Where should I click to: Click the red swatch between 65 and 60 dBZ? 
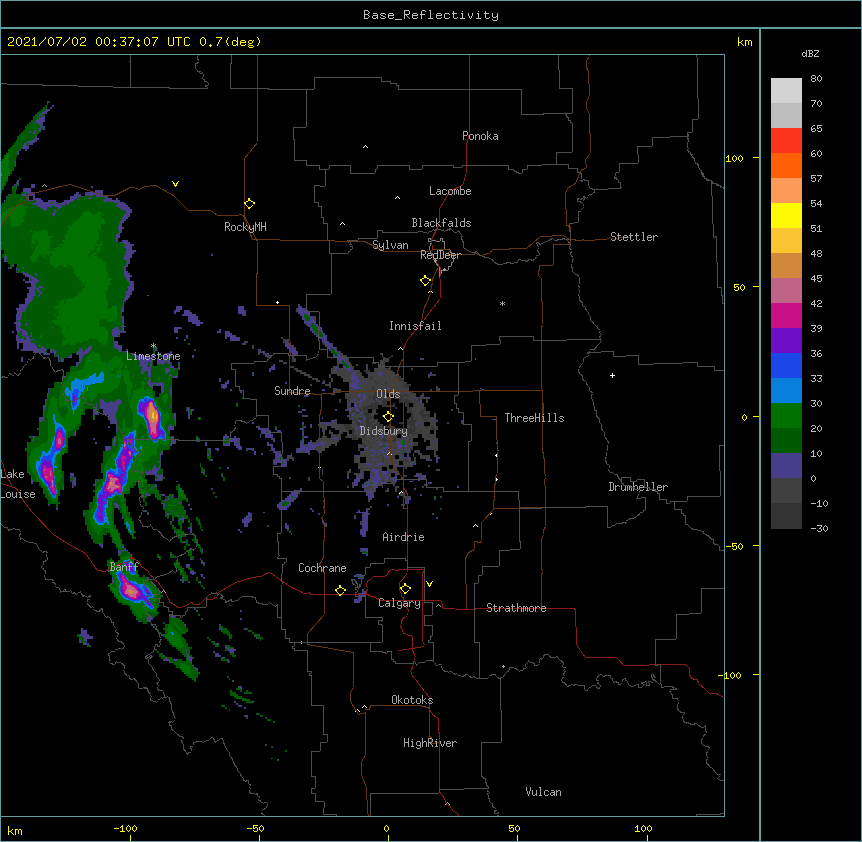click(786, 141)
